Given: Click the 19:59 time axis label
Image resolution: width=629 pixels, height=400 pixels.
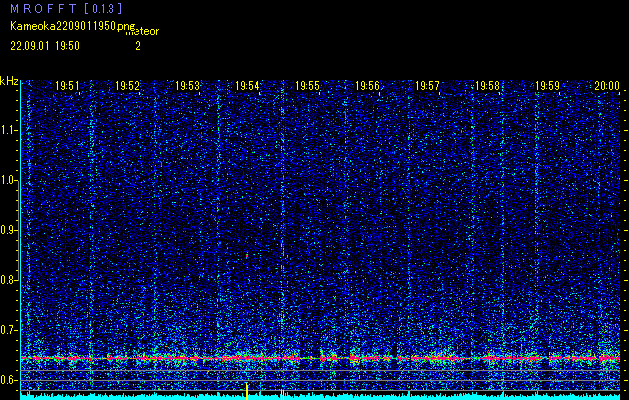Looking at the screenshot, I should point(548,85).
